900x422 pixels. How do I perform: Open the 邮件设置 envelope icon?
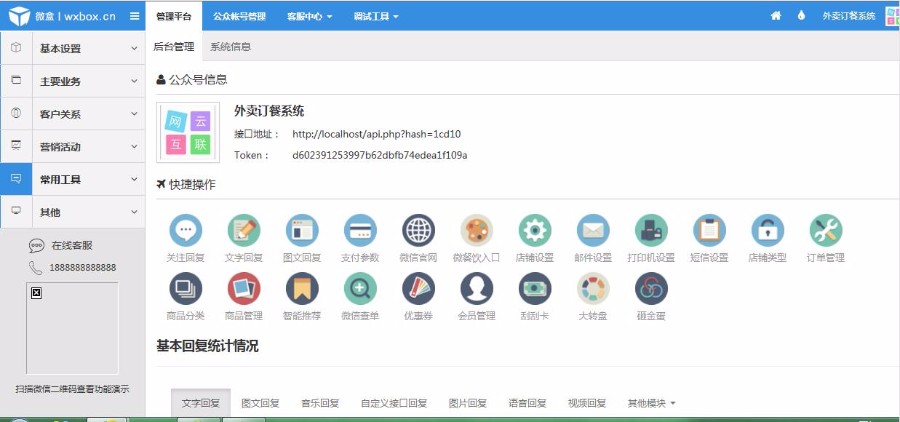pos(593,230)
